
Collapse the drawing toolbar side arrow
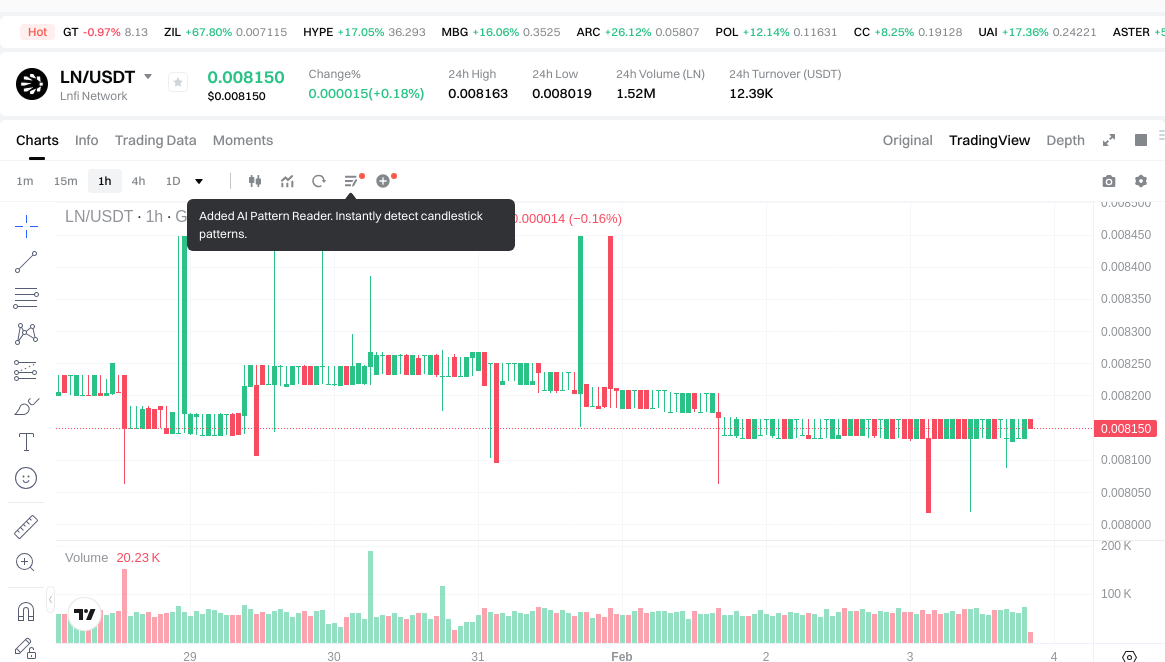[51, 602]
